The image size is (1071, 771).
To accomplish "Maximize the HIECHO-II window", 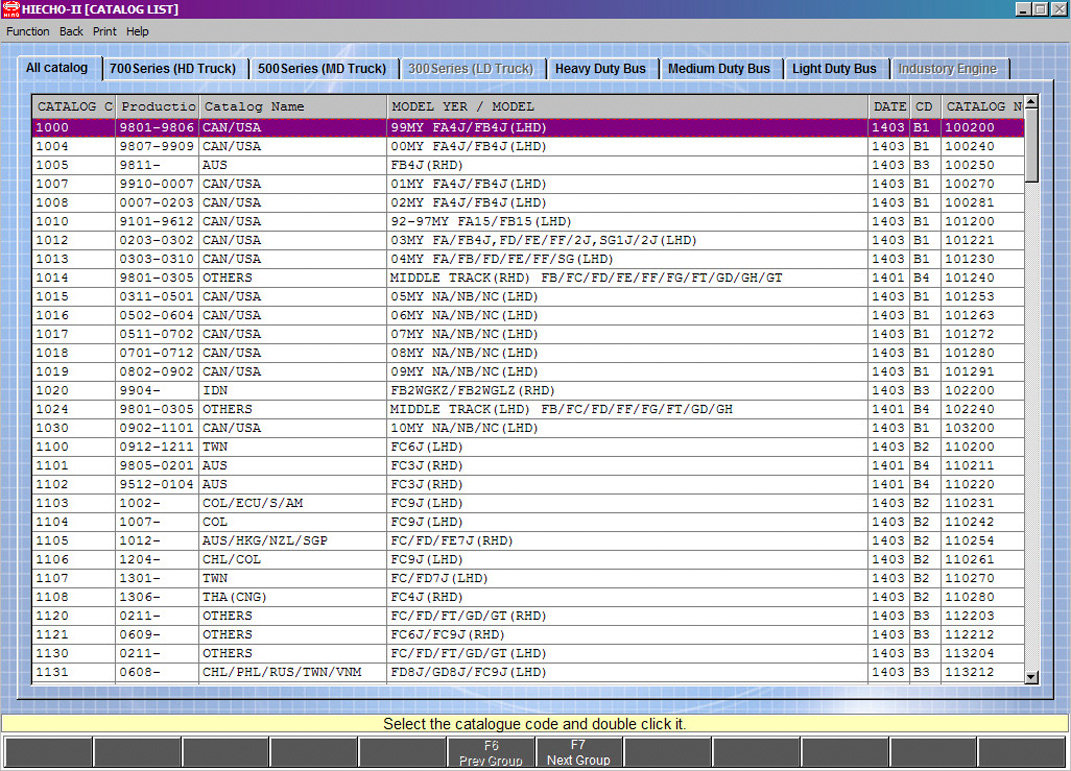I will tap(1041, 9).
